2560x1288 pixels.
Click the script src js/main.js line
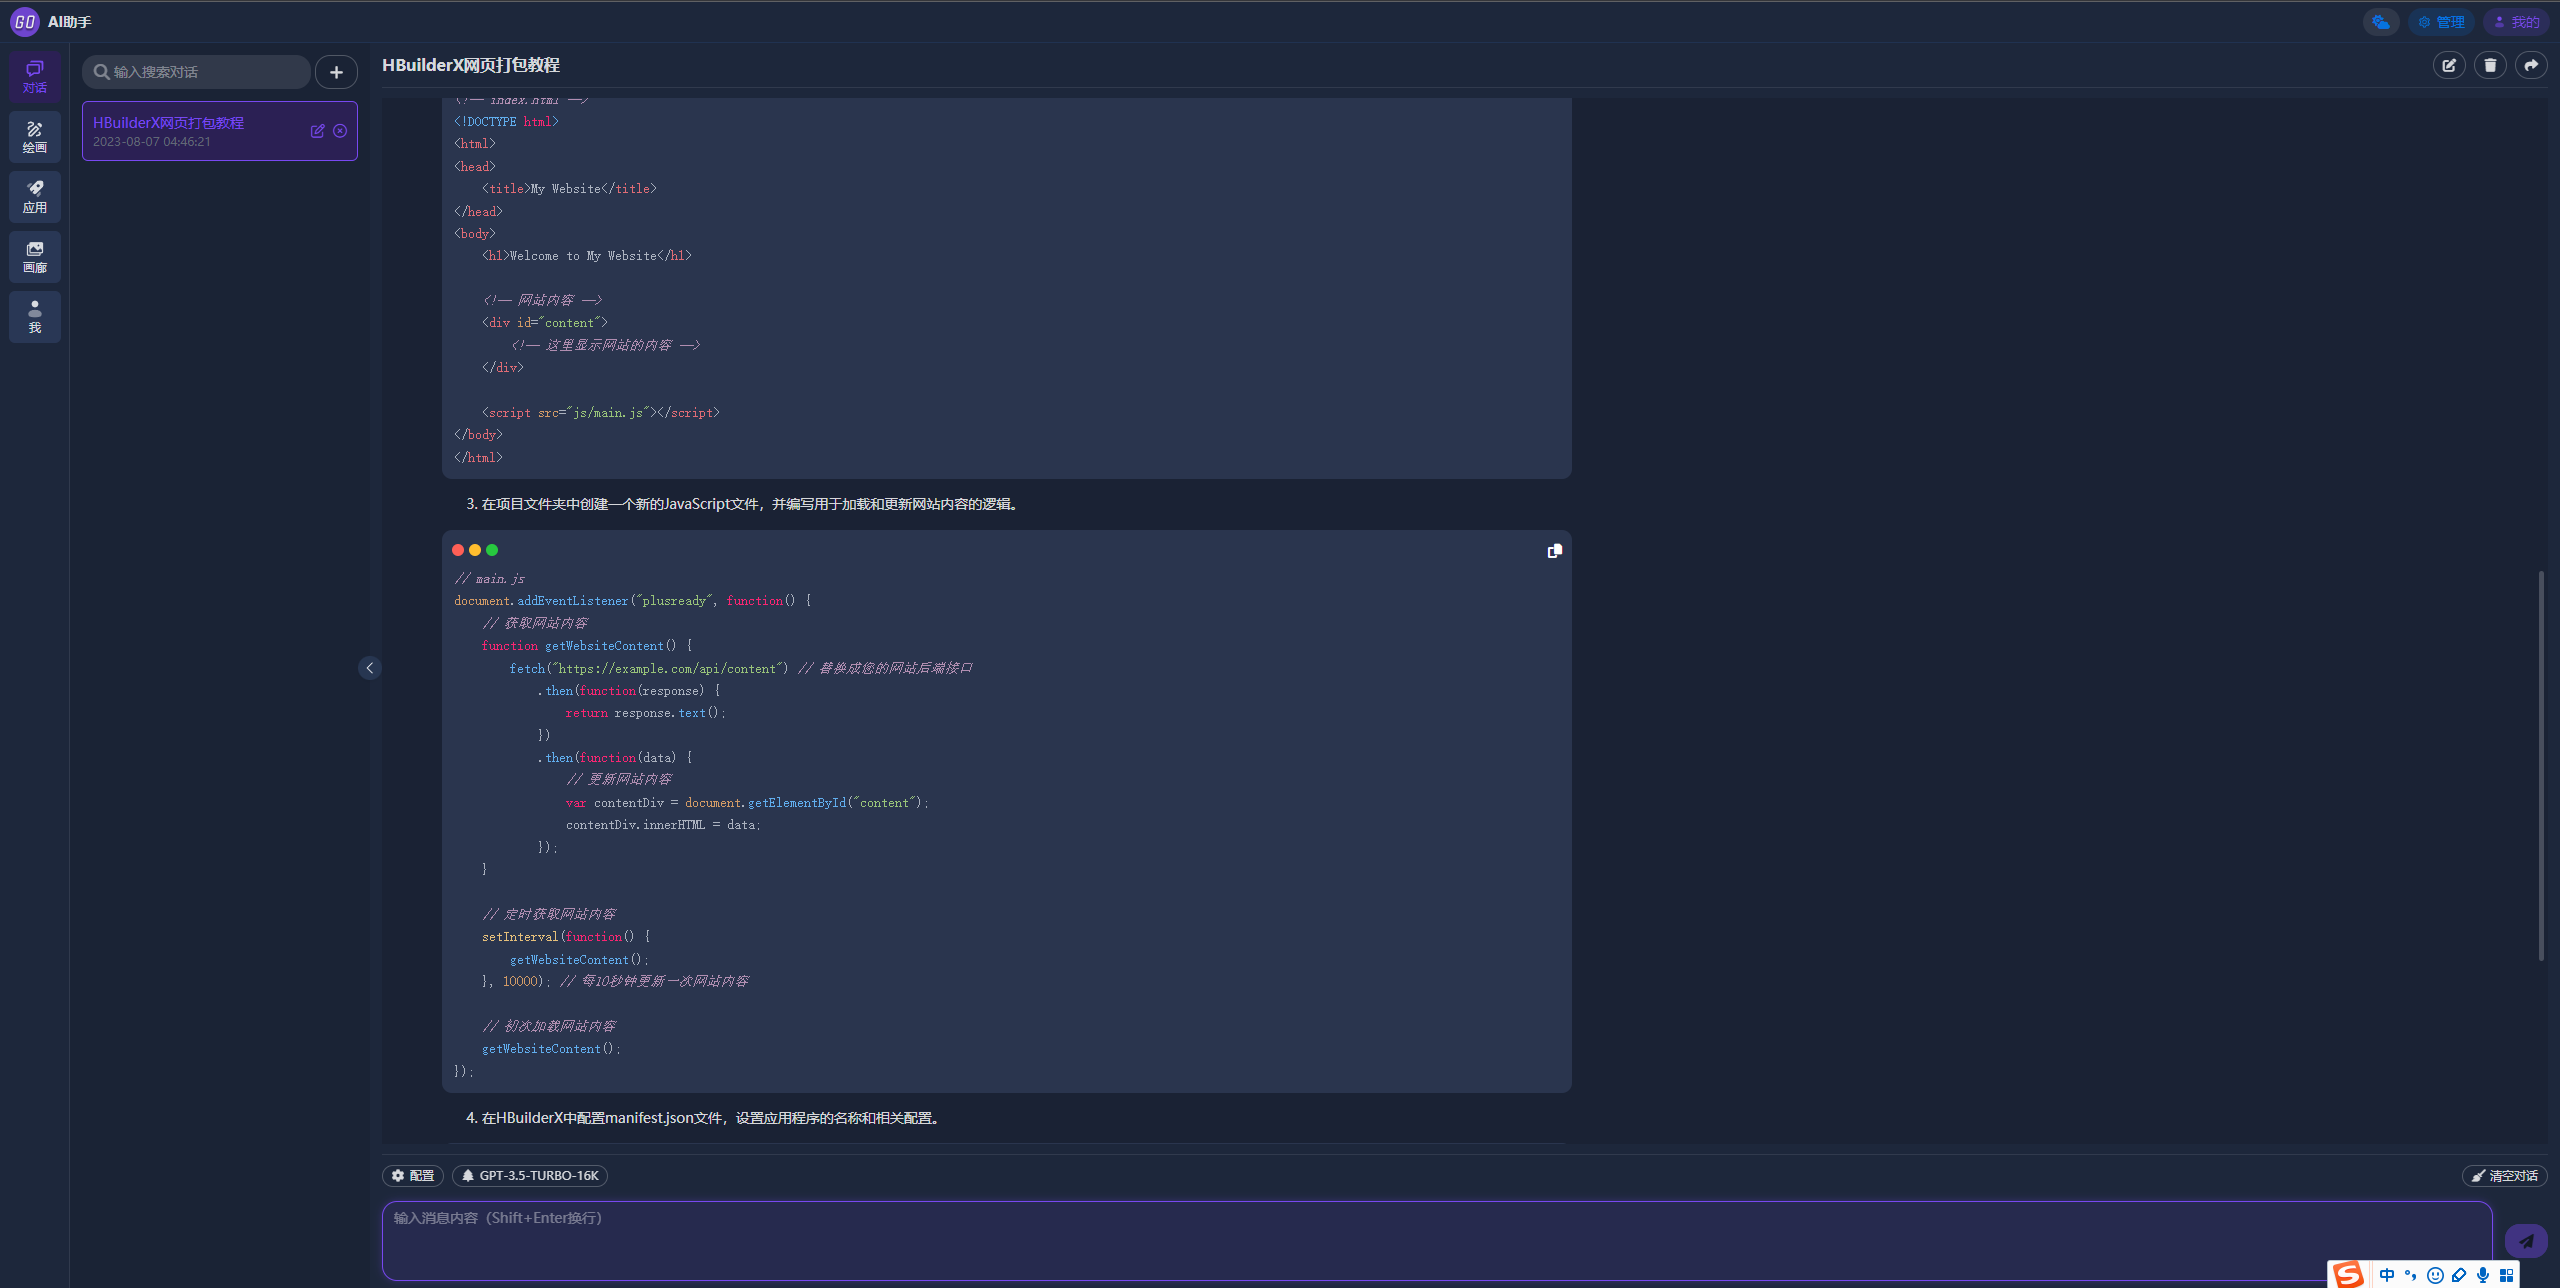tap(601, 413)
